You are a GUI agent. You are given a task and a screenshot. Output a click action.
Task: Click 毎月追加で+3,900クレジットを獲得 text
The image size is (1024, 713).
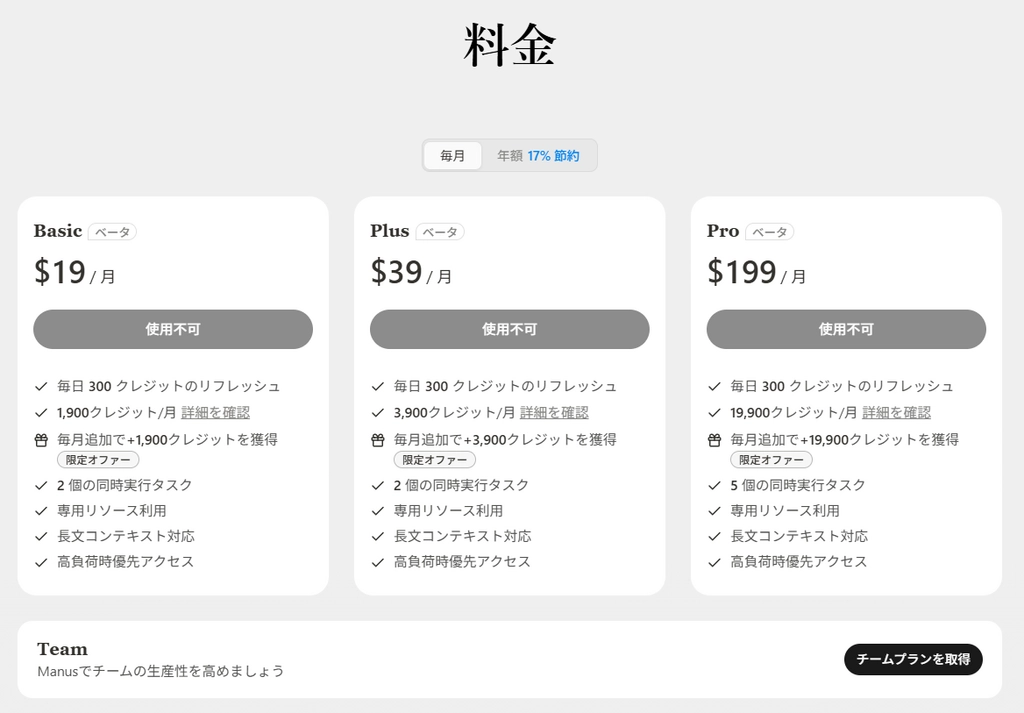(x=505, y=439)
